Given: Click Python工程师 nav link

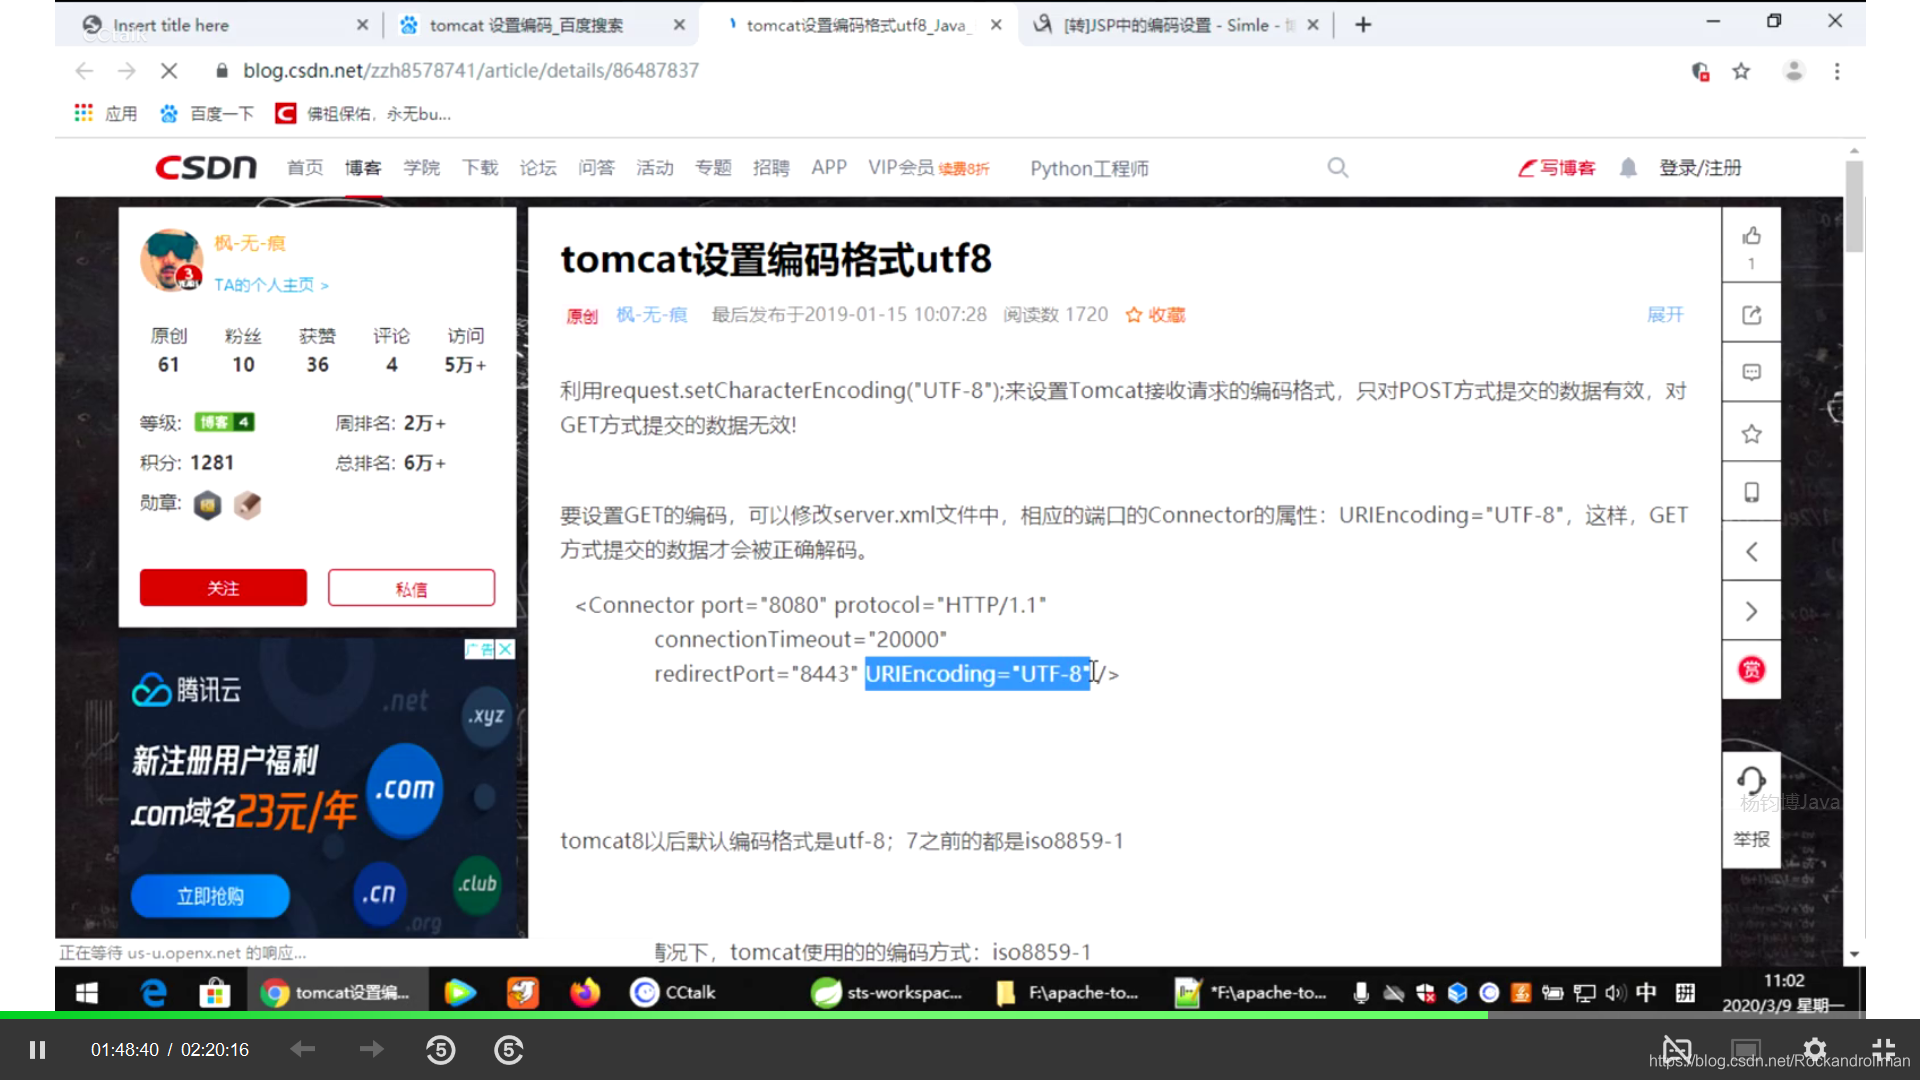Looking at the screenshot, I should [x=1089, y=168].
